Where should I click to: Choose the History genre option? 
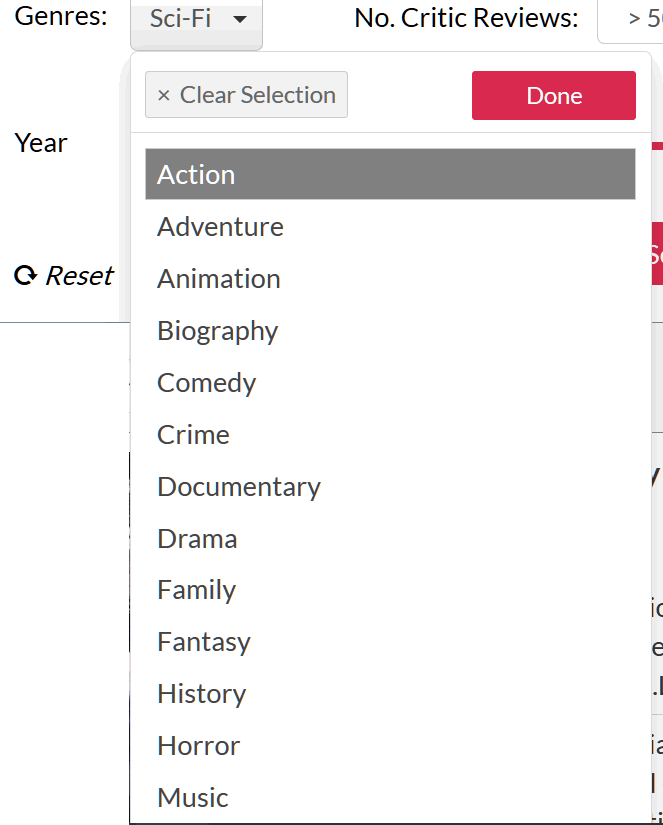(x=390, y=693)
